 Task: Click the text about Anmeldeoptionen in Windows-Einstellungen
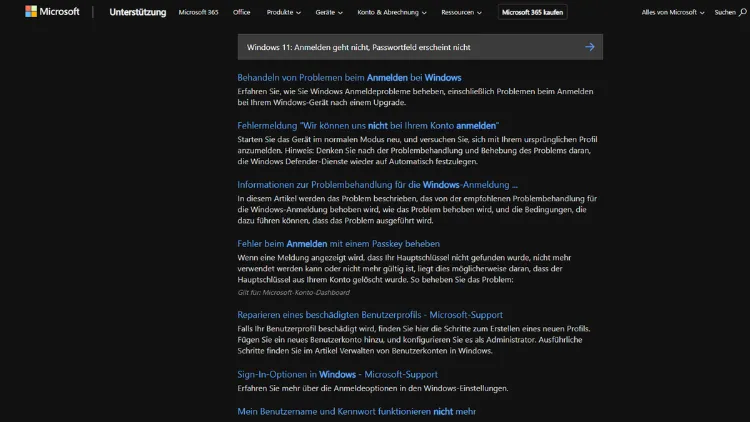click(x=373, y=388)
